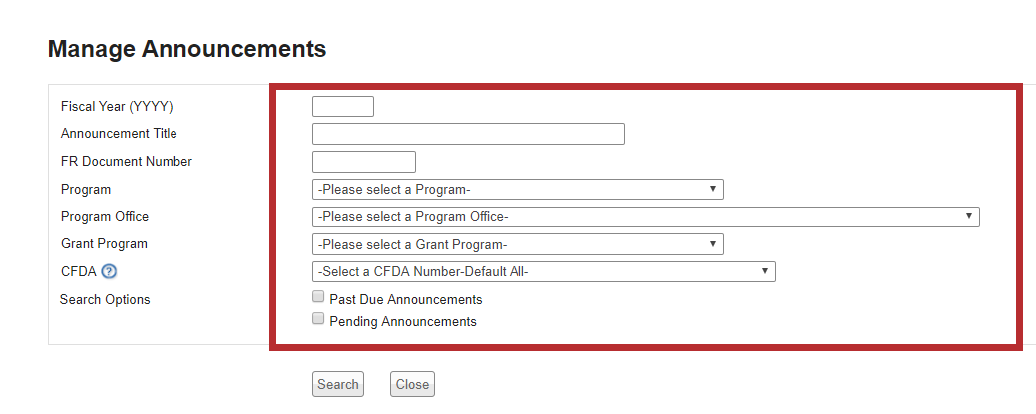This screenshot has height=414, width=1036.
Task: Click the 'Manage Announcements' page heading
Action: 187,48
